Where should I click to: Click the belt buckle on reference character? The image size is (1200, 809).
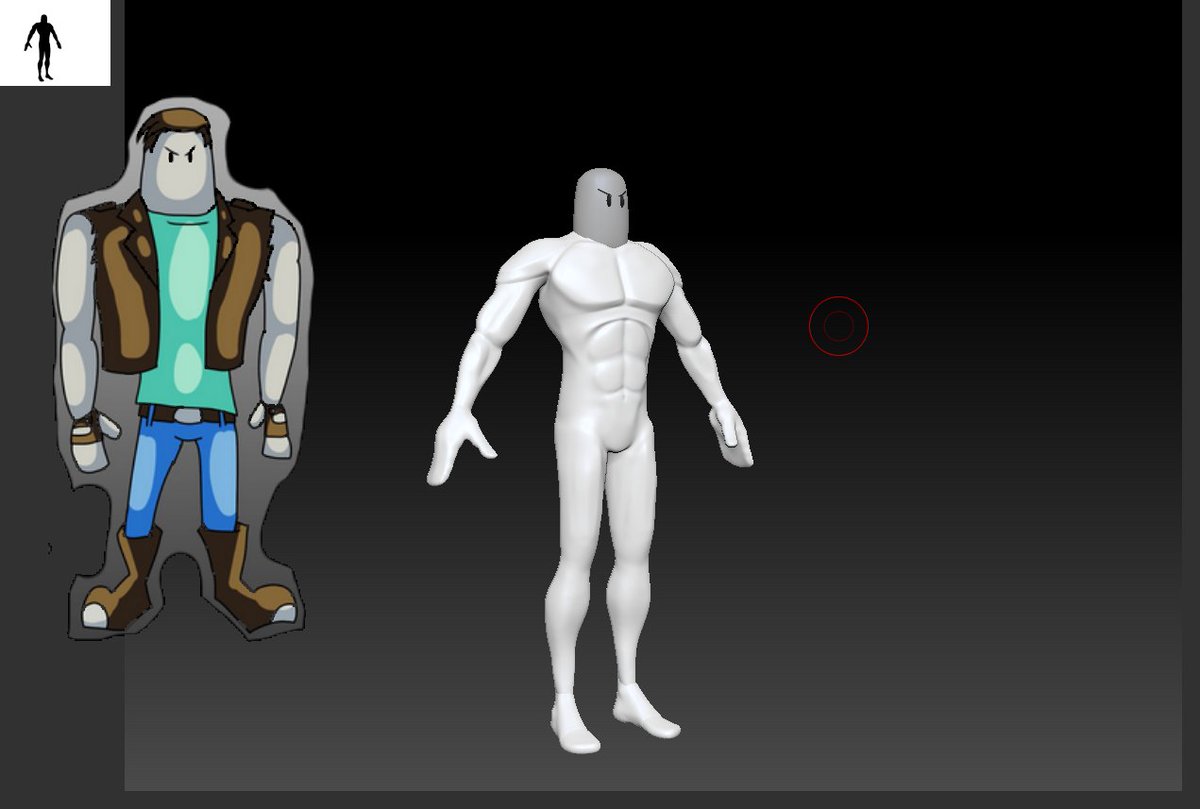[188, 415]
